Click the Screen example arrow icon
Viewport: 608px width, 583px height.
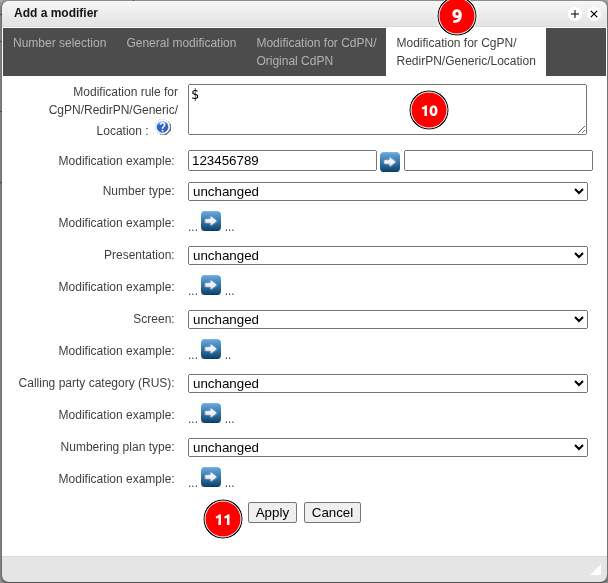(x=211, y=349)
